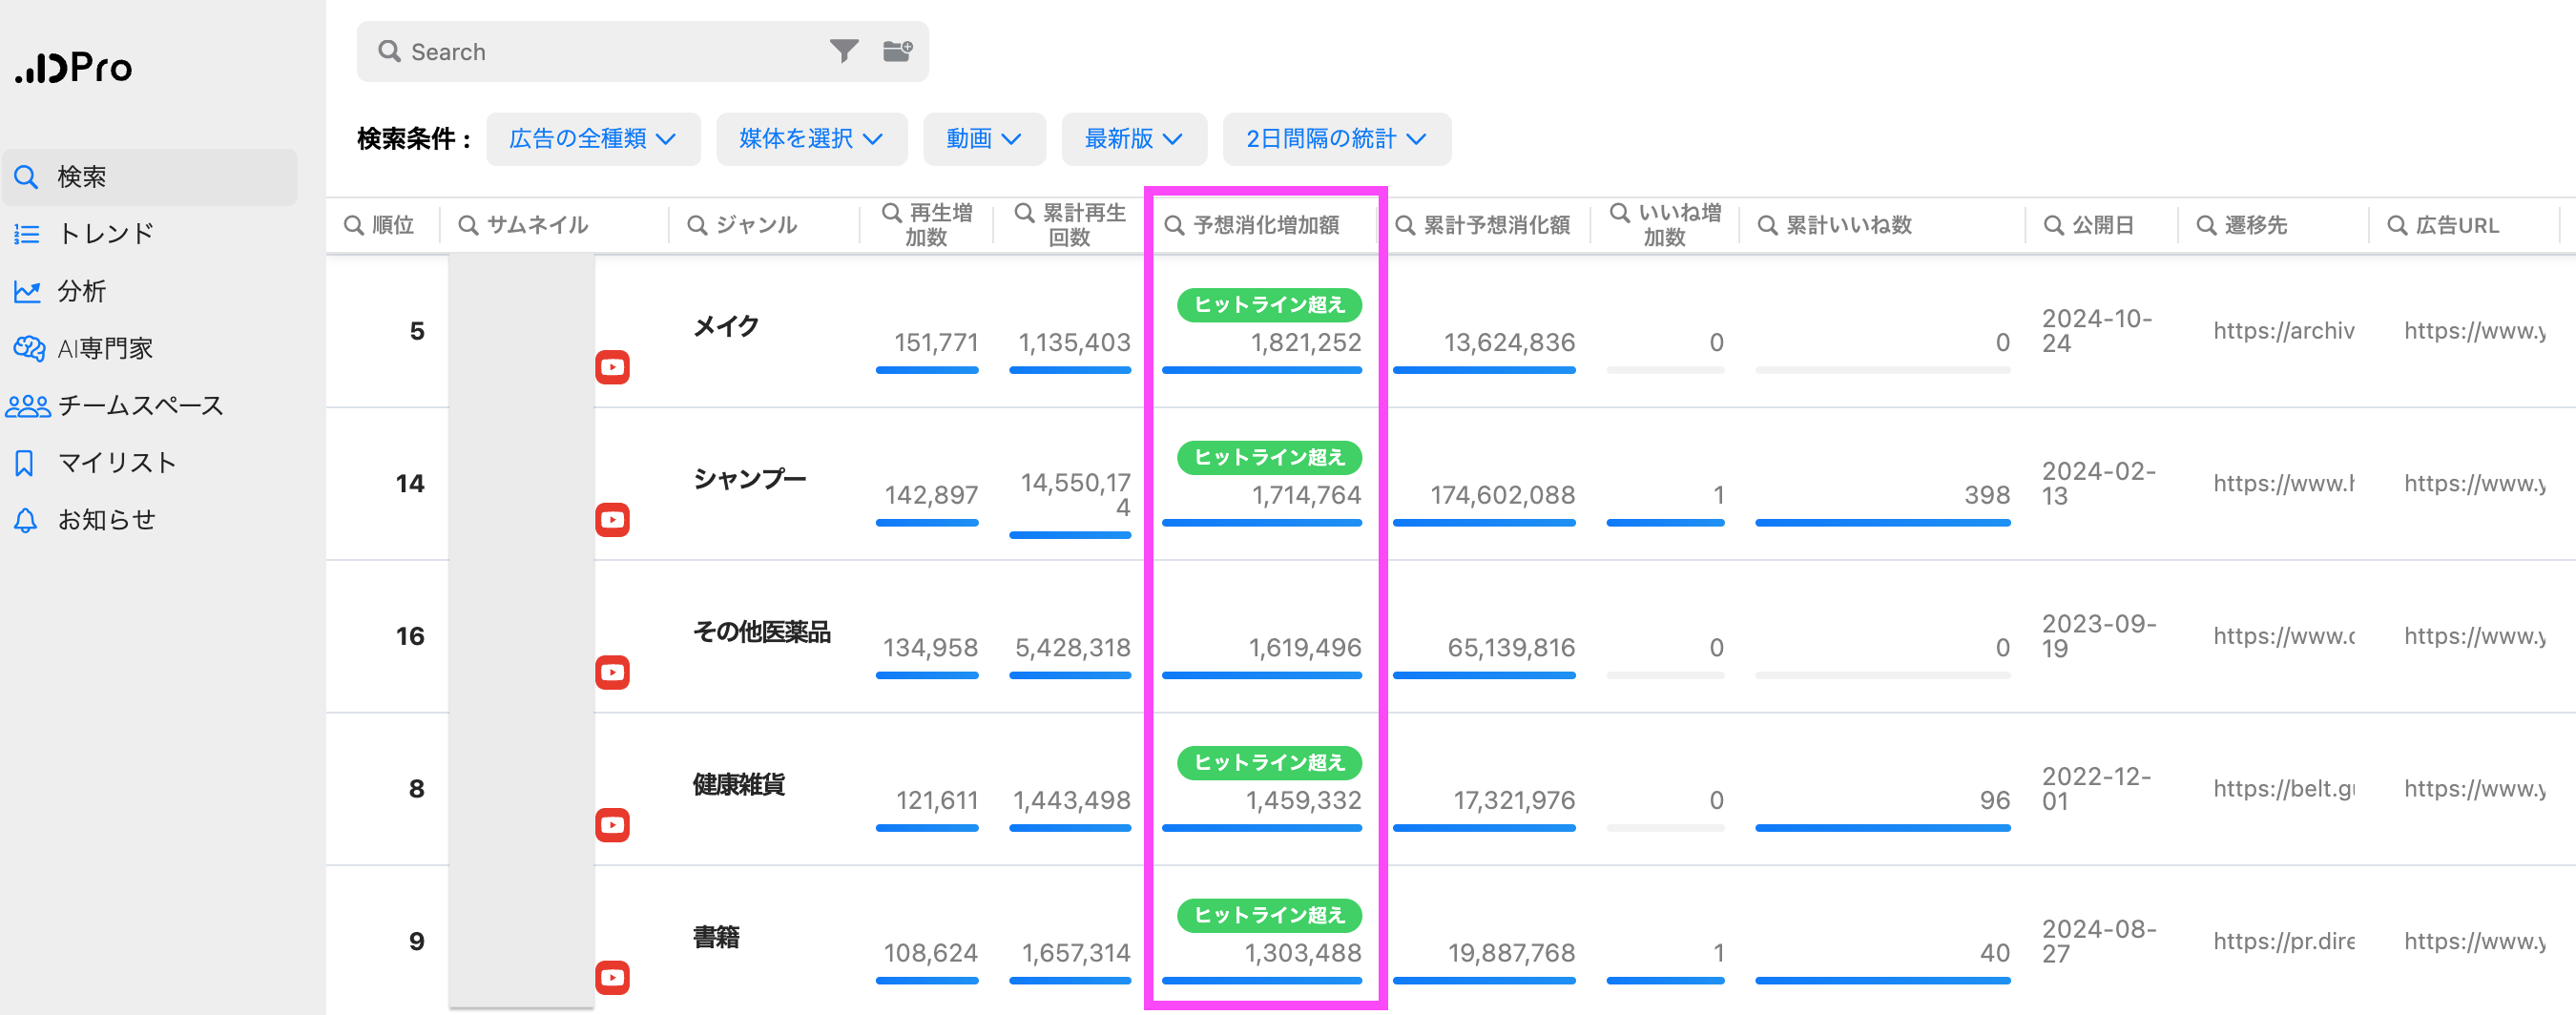Click the filter funnel icon in search bar
2576x1015 pixels.
point(843,51)
